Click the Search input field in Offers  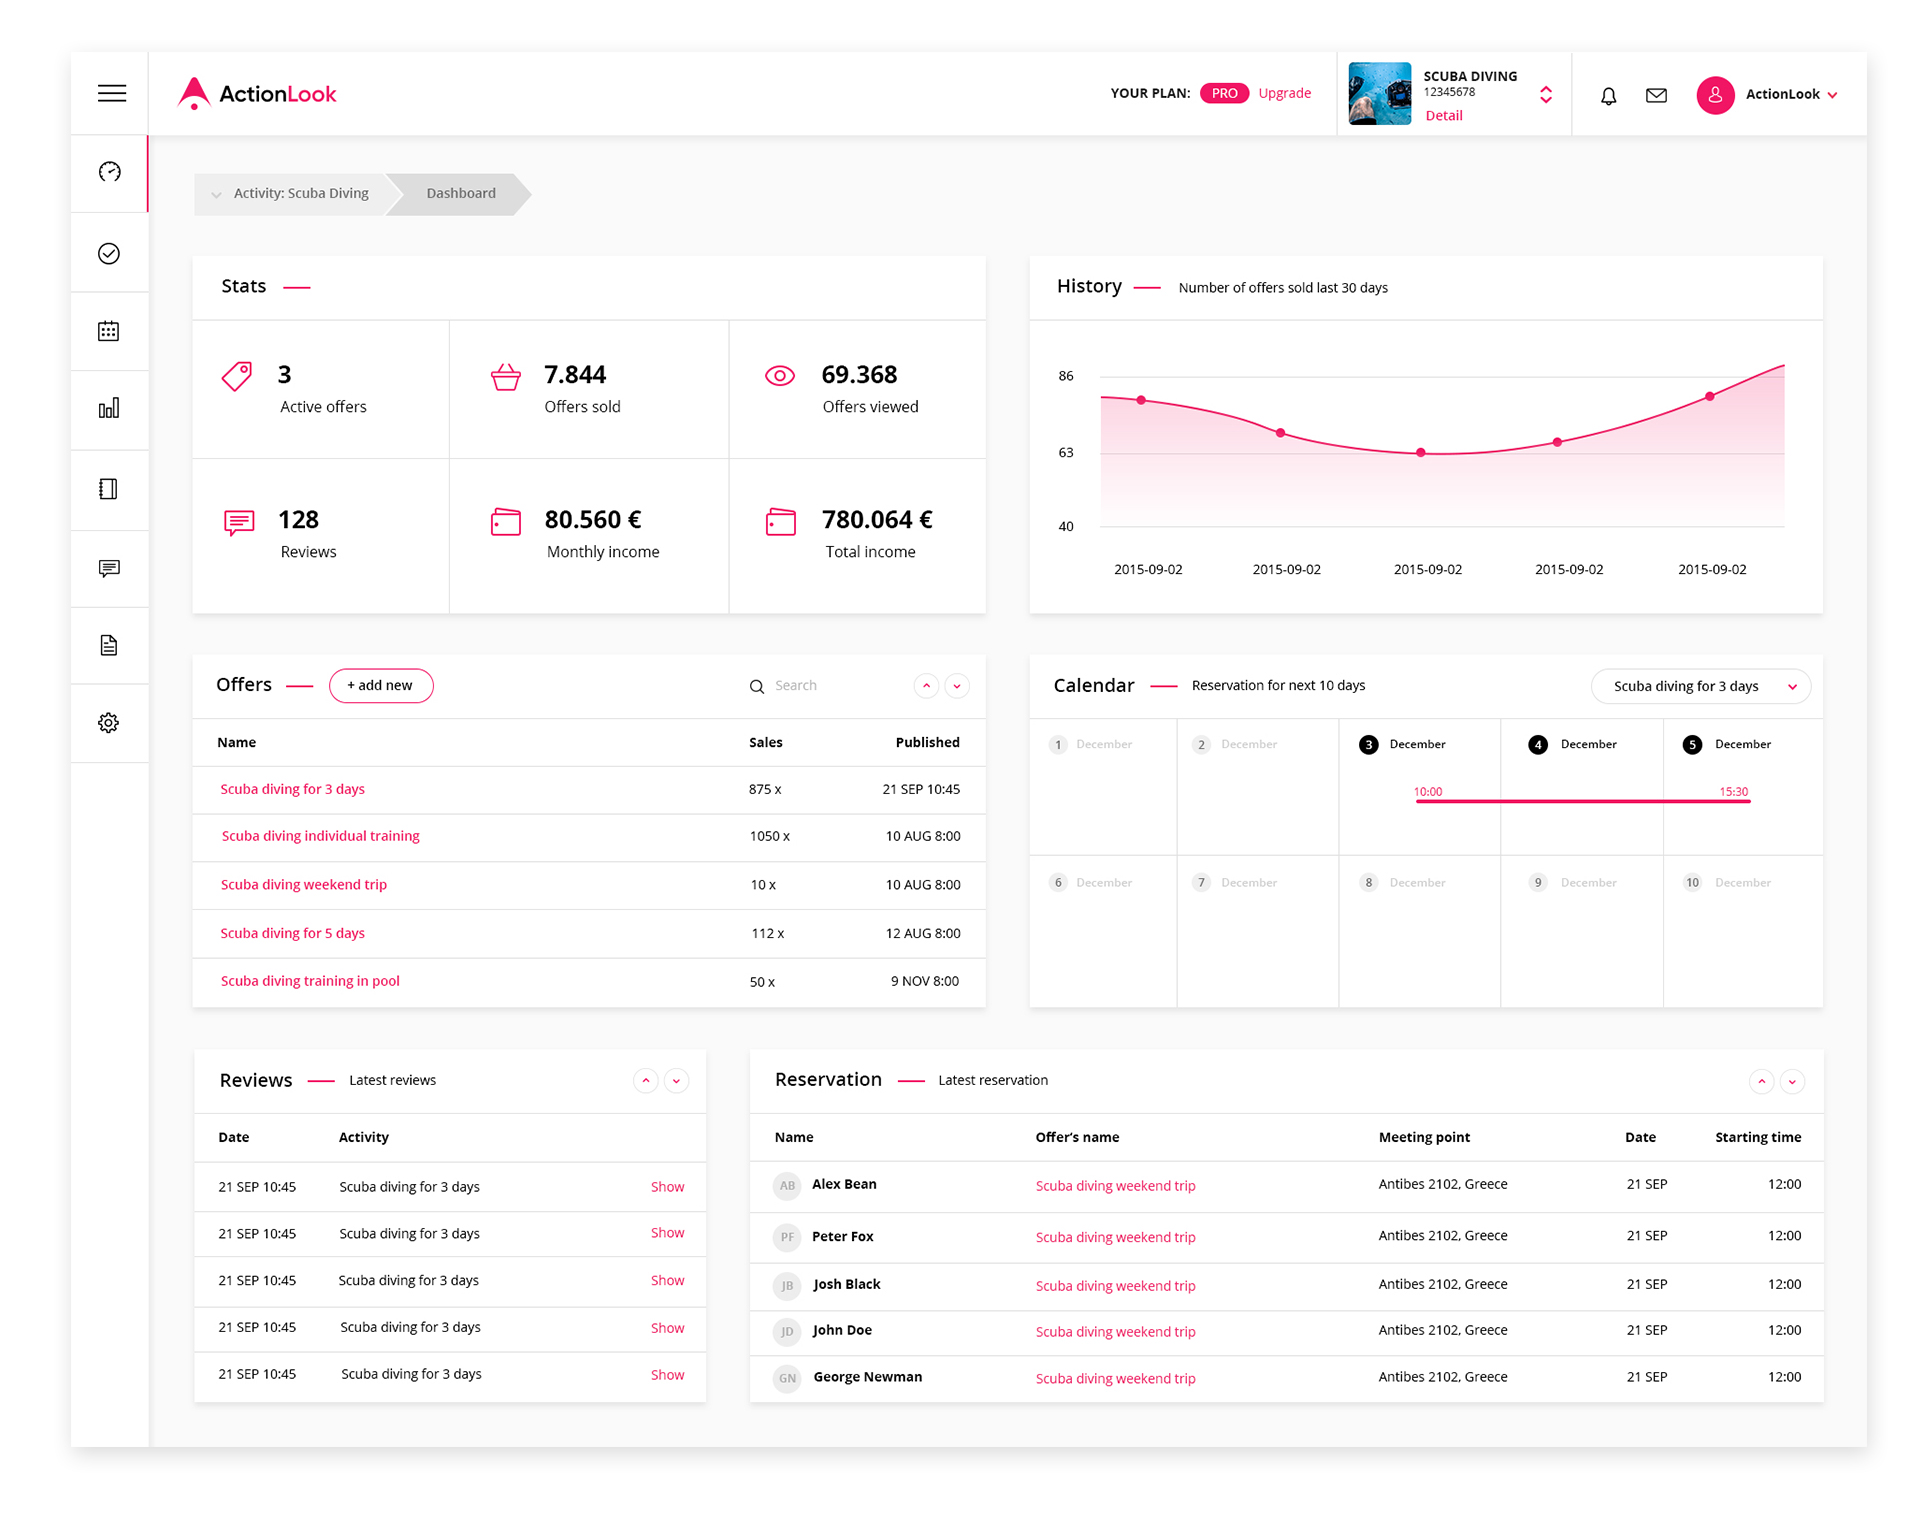point(820,684)
